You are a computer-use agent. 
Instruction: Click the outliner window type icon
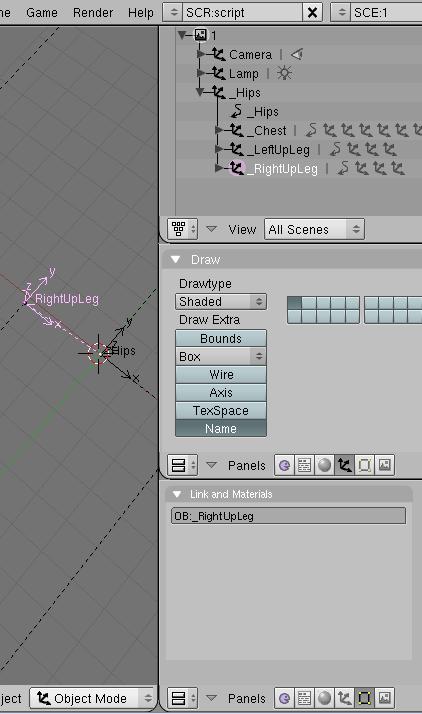click(183, 229)
